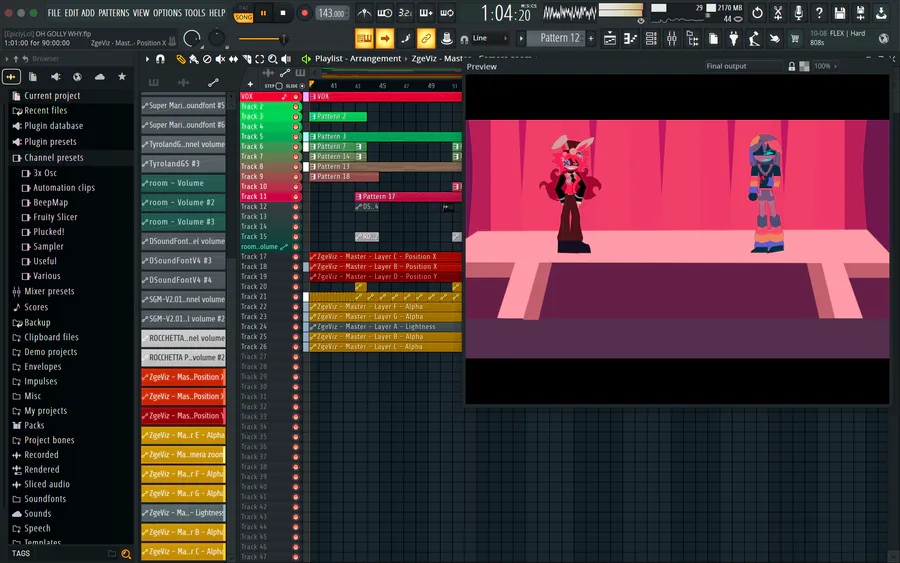
Task: Open the Piano roll view icon
Action: [x=630, y=38]
